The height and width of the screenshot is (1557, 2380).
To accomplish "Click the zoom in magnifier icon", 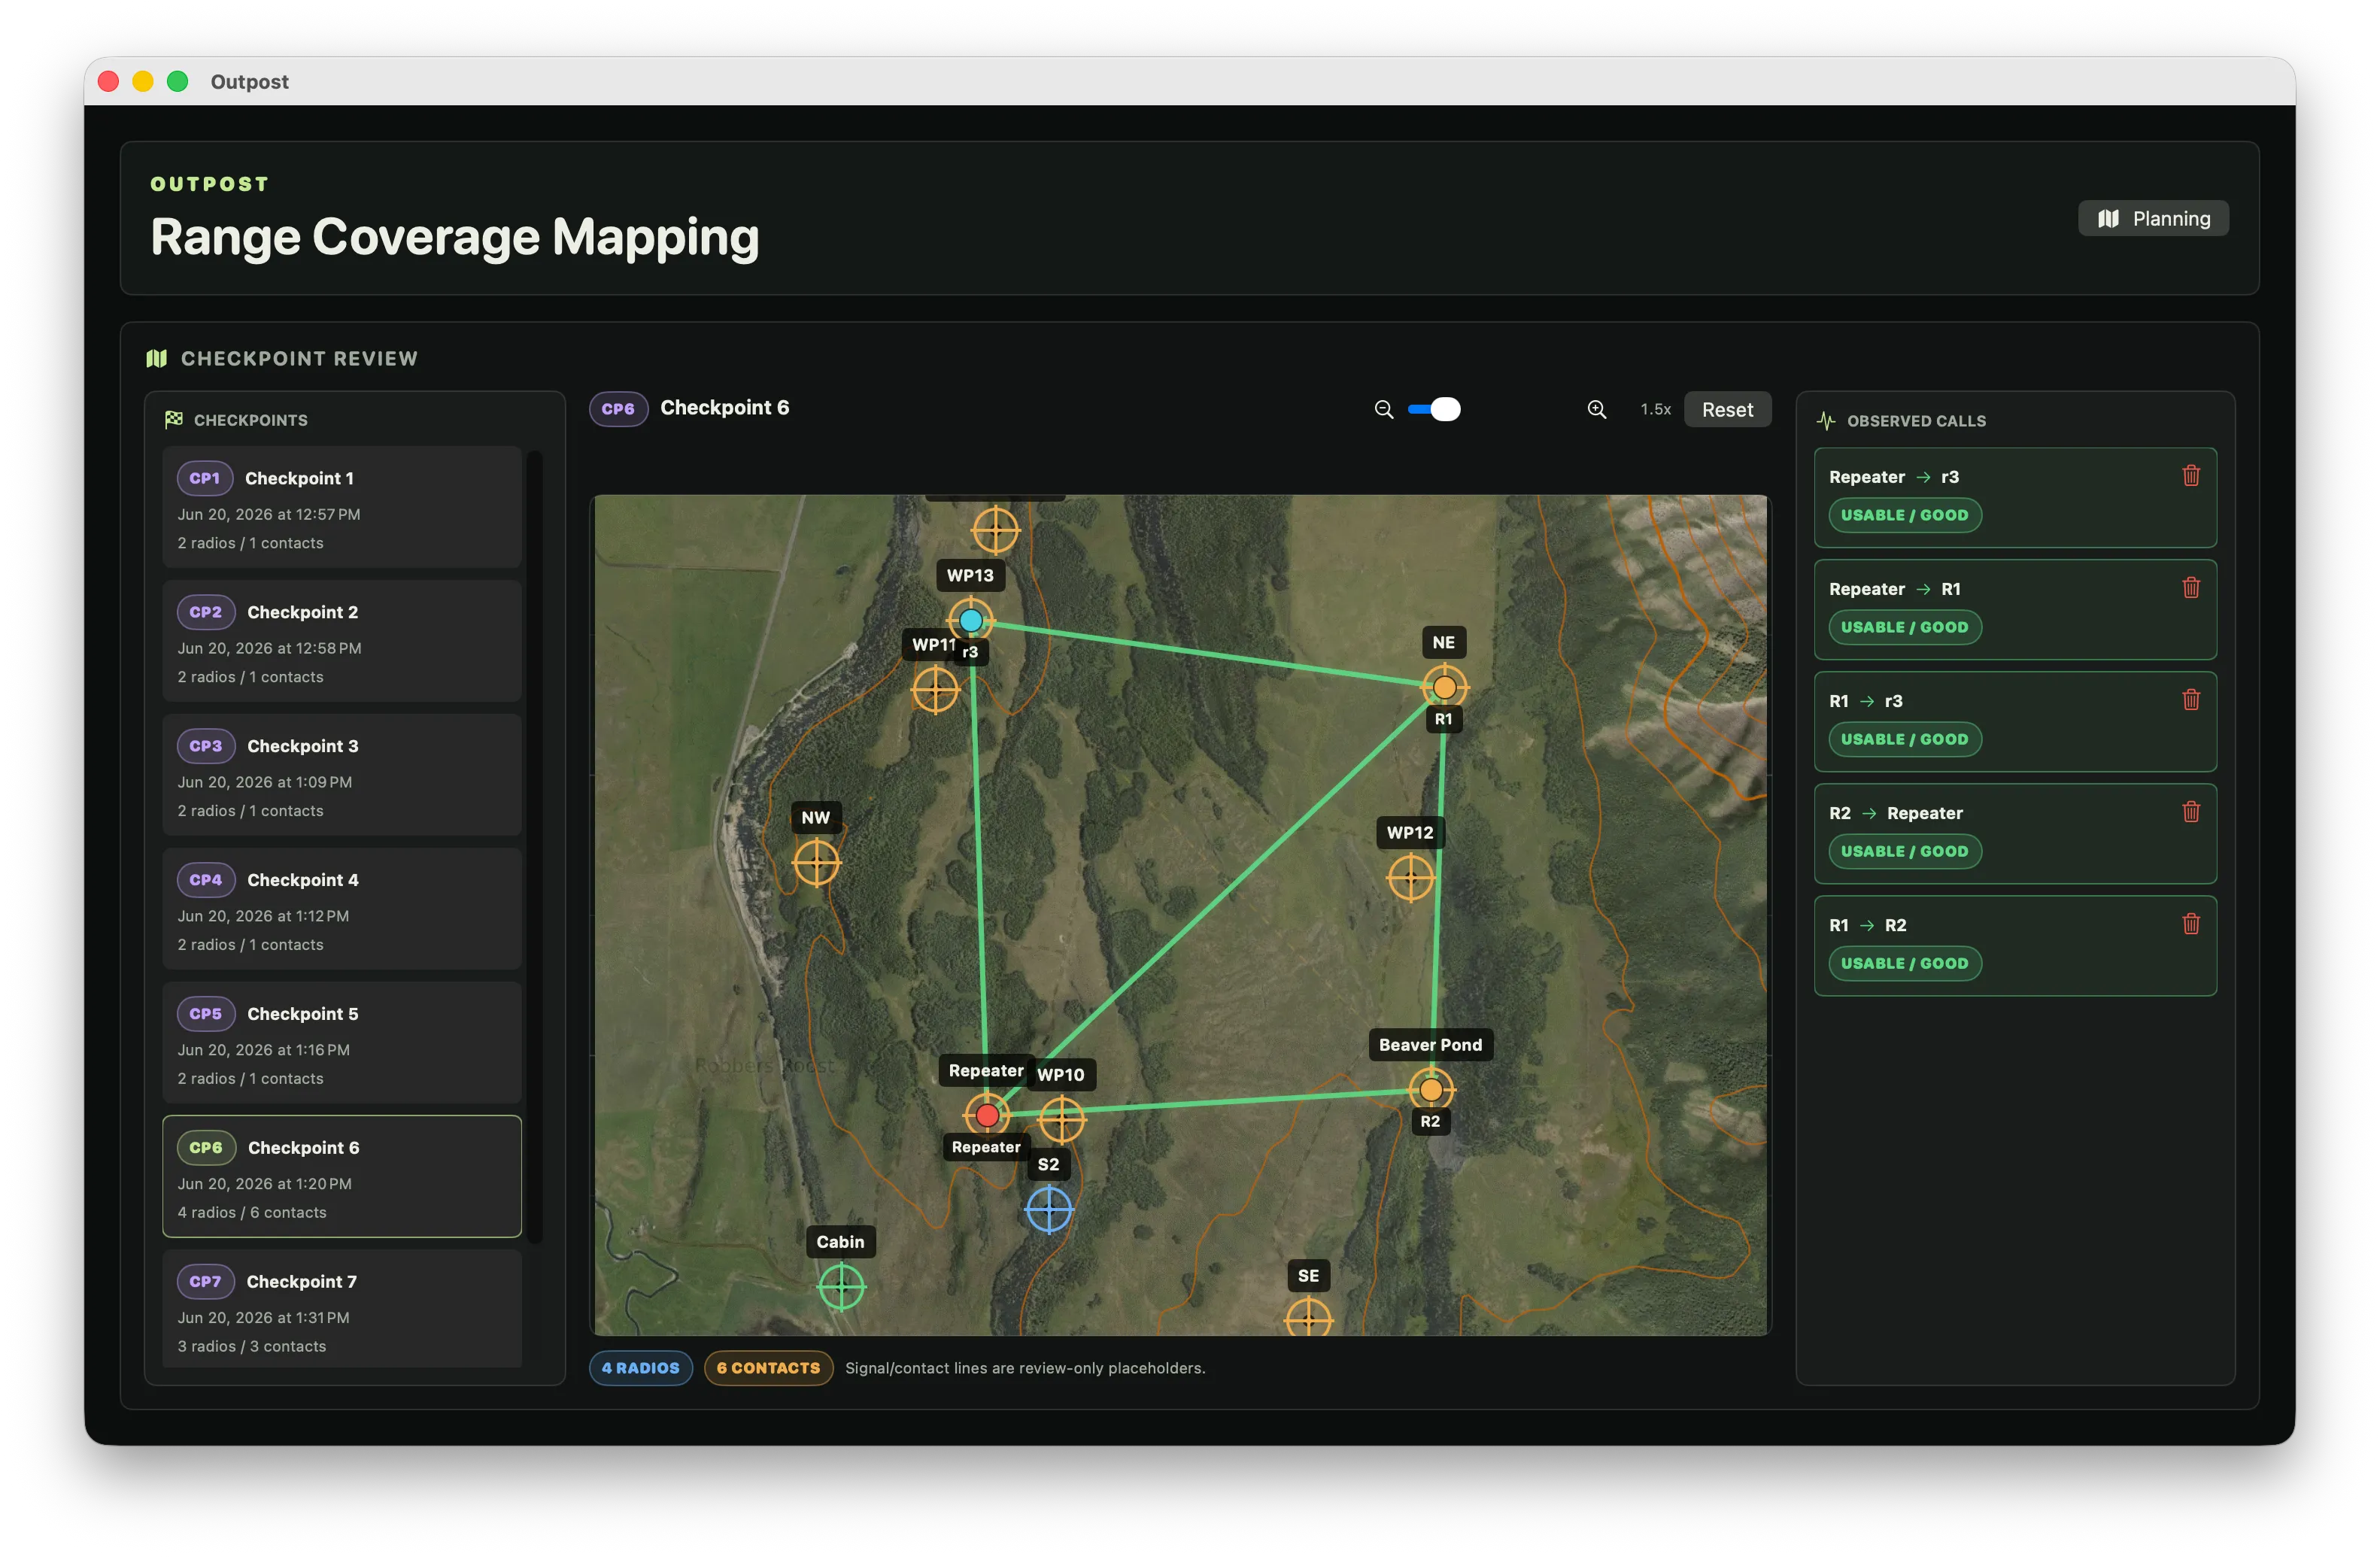I will click(1597, 410).
